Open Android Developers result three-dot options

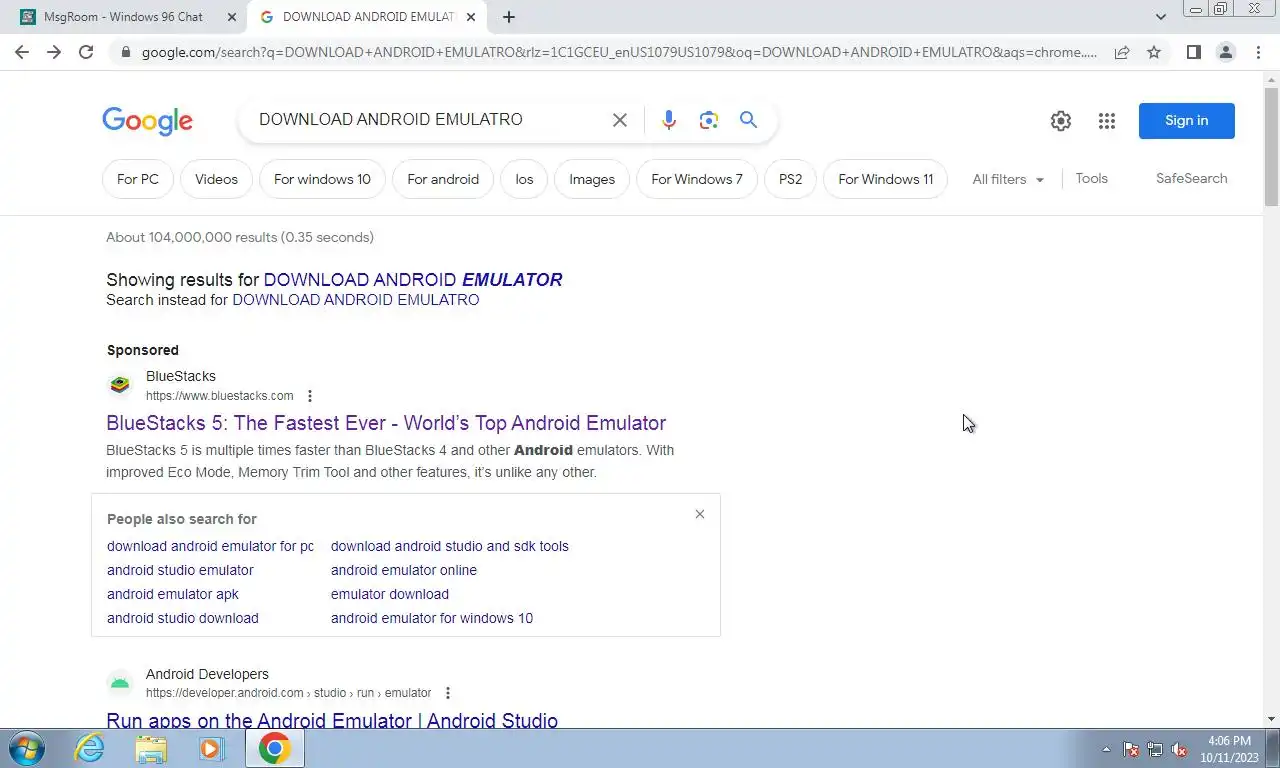tap(448, 693)
